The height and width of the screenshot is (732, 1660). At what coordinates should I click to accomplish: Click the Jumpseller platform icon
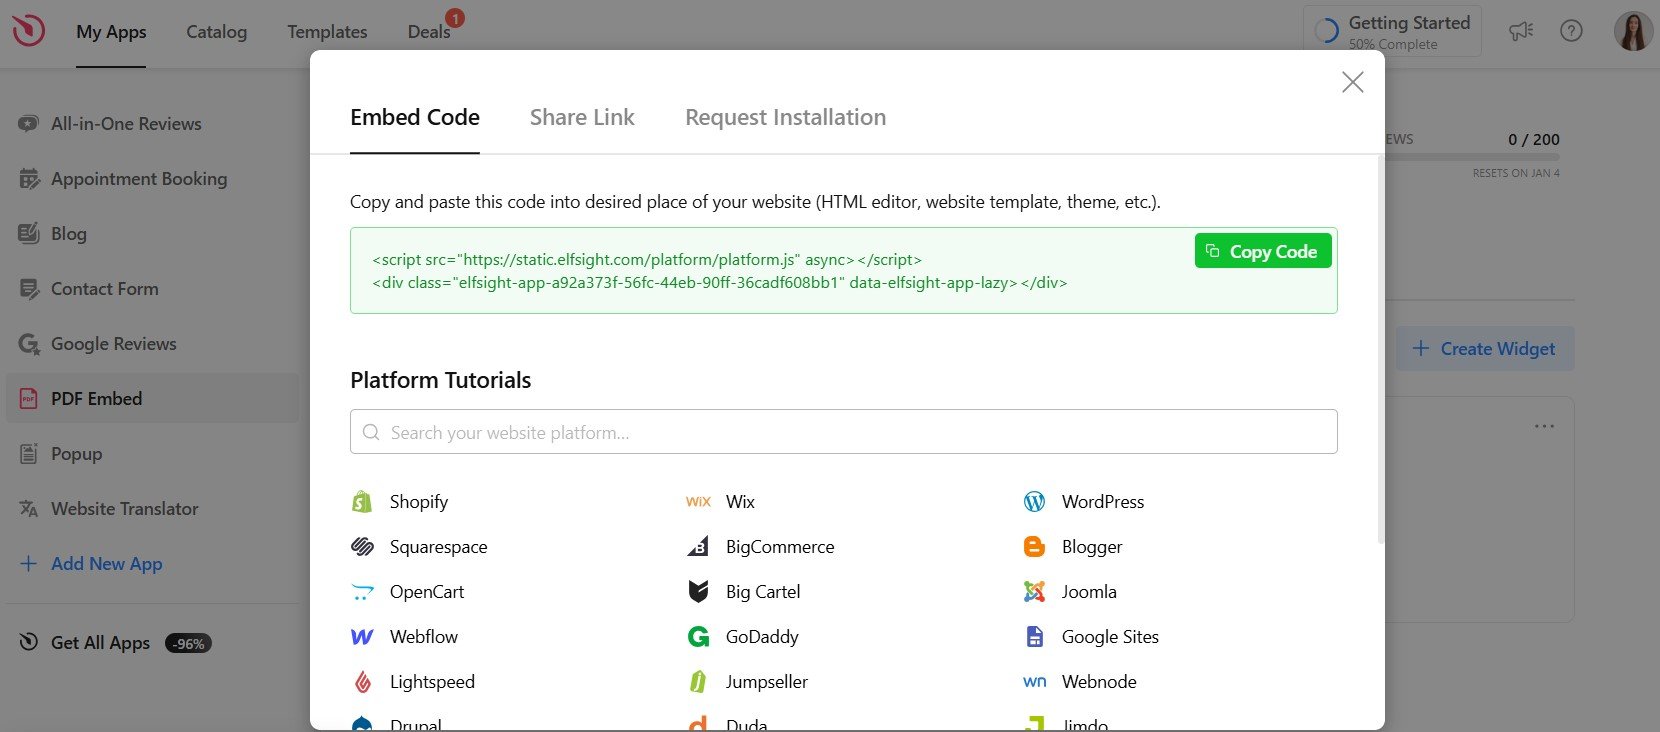(698, 682)
